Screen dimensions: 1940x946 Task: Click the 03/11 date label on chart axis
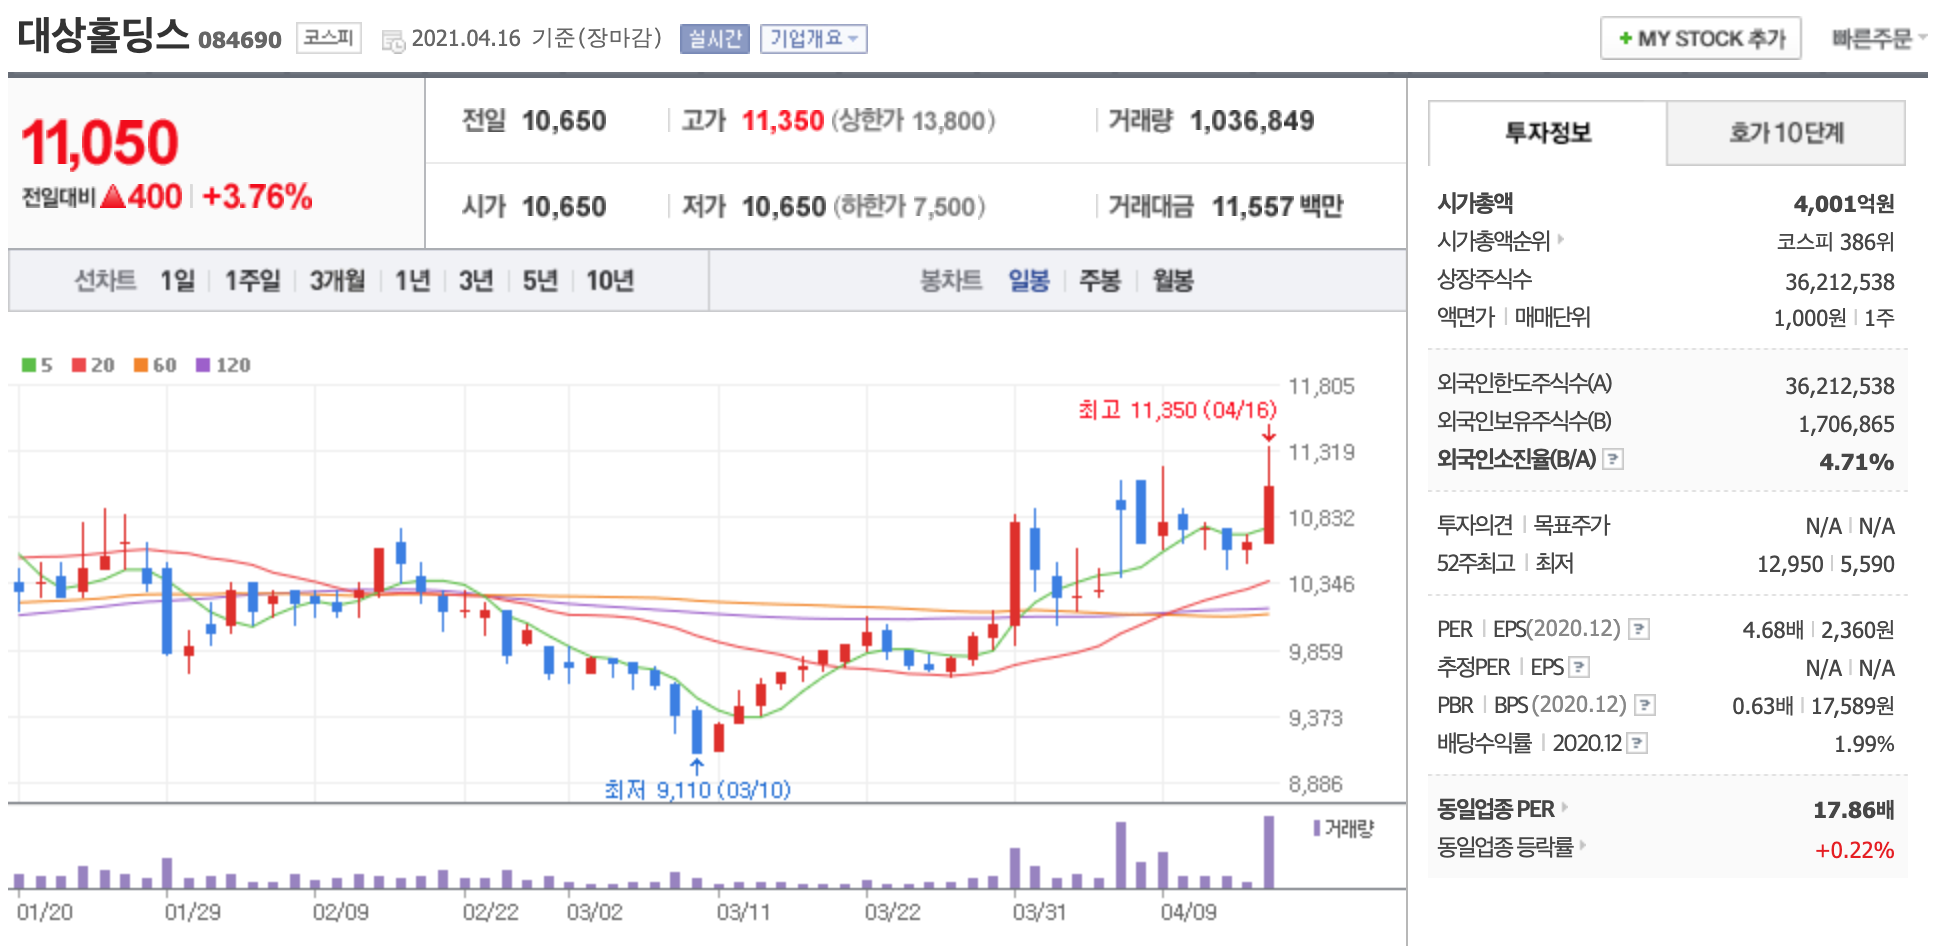[x=743, y=912]
